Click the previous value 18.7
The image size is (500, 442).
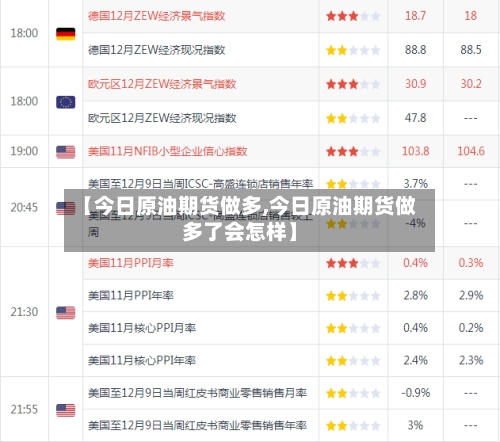415,16
